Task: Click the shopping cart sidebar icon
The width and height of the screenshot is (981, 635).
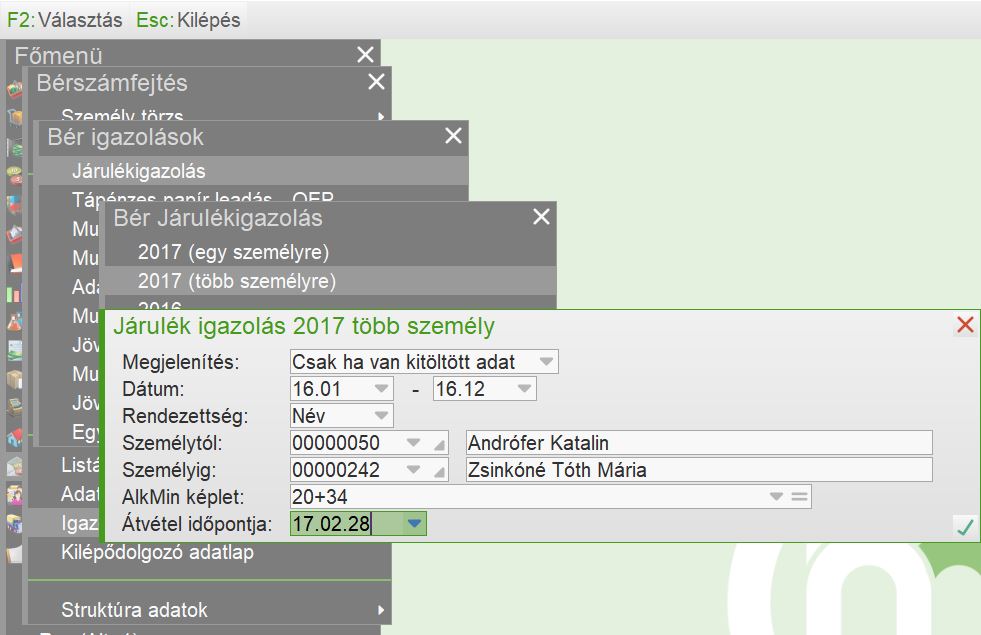Action: pos(14,118)
